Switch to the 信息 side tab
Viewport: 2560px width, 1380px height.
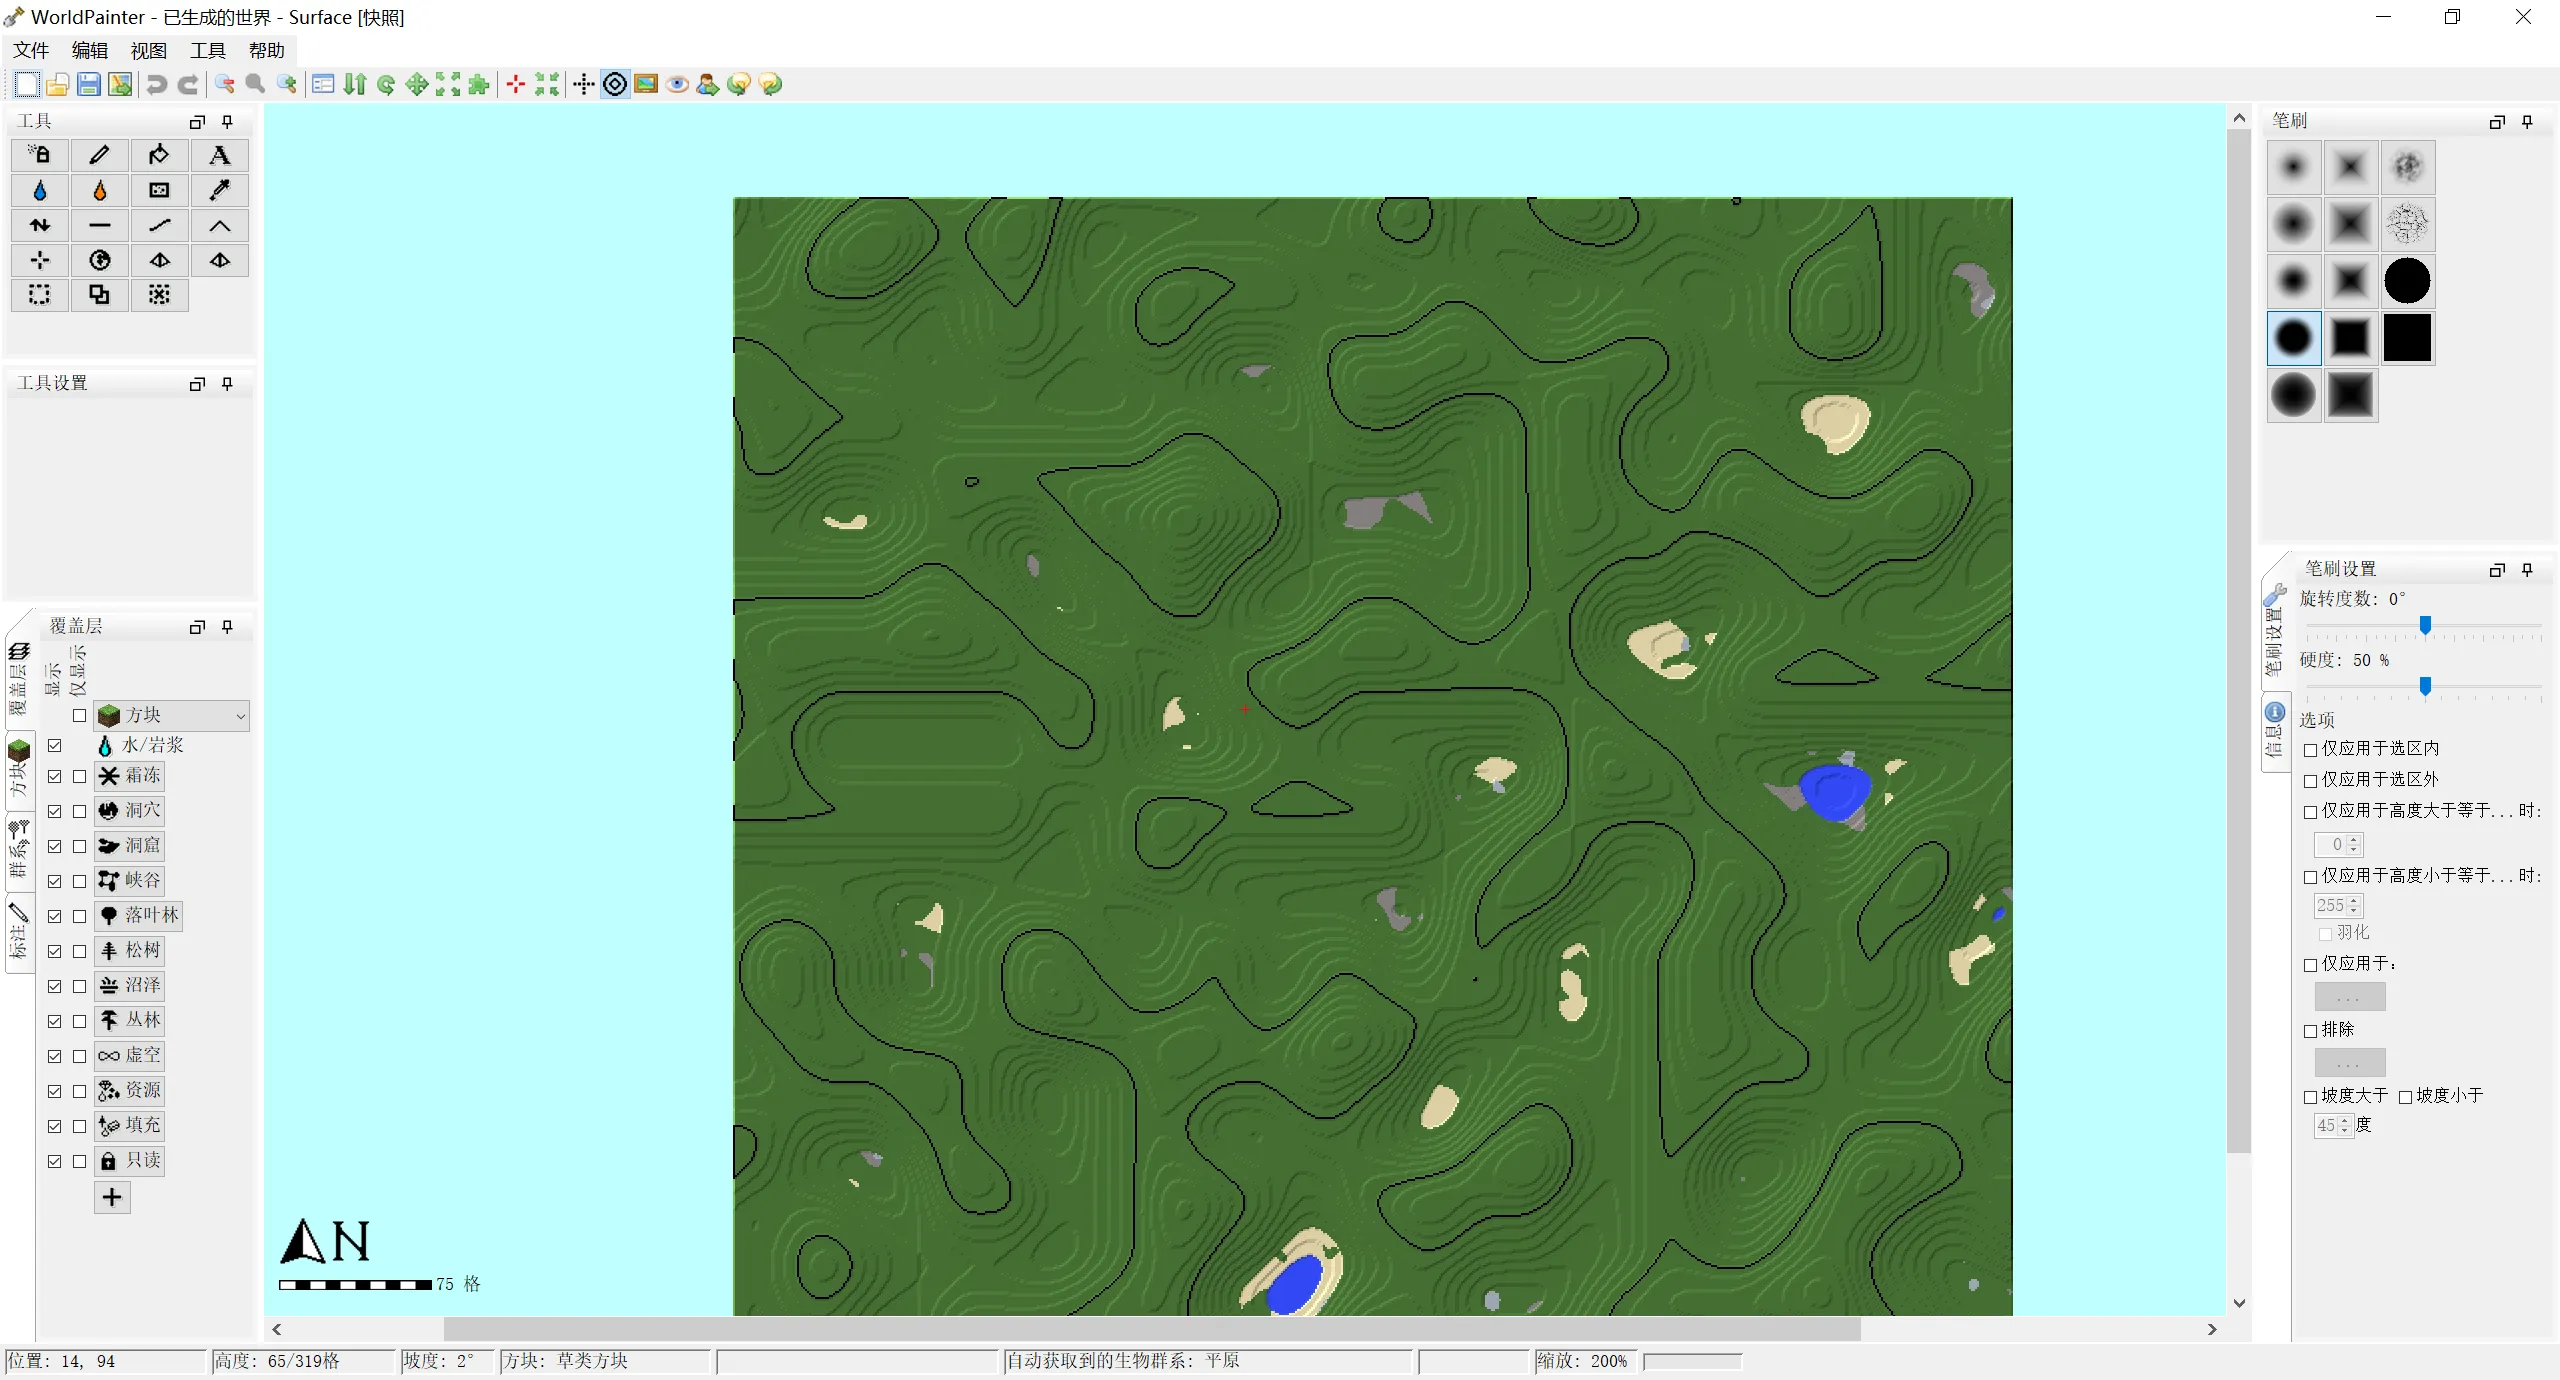2275,730
